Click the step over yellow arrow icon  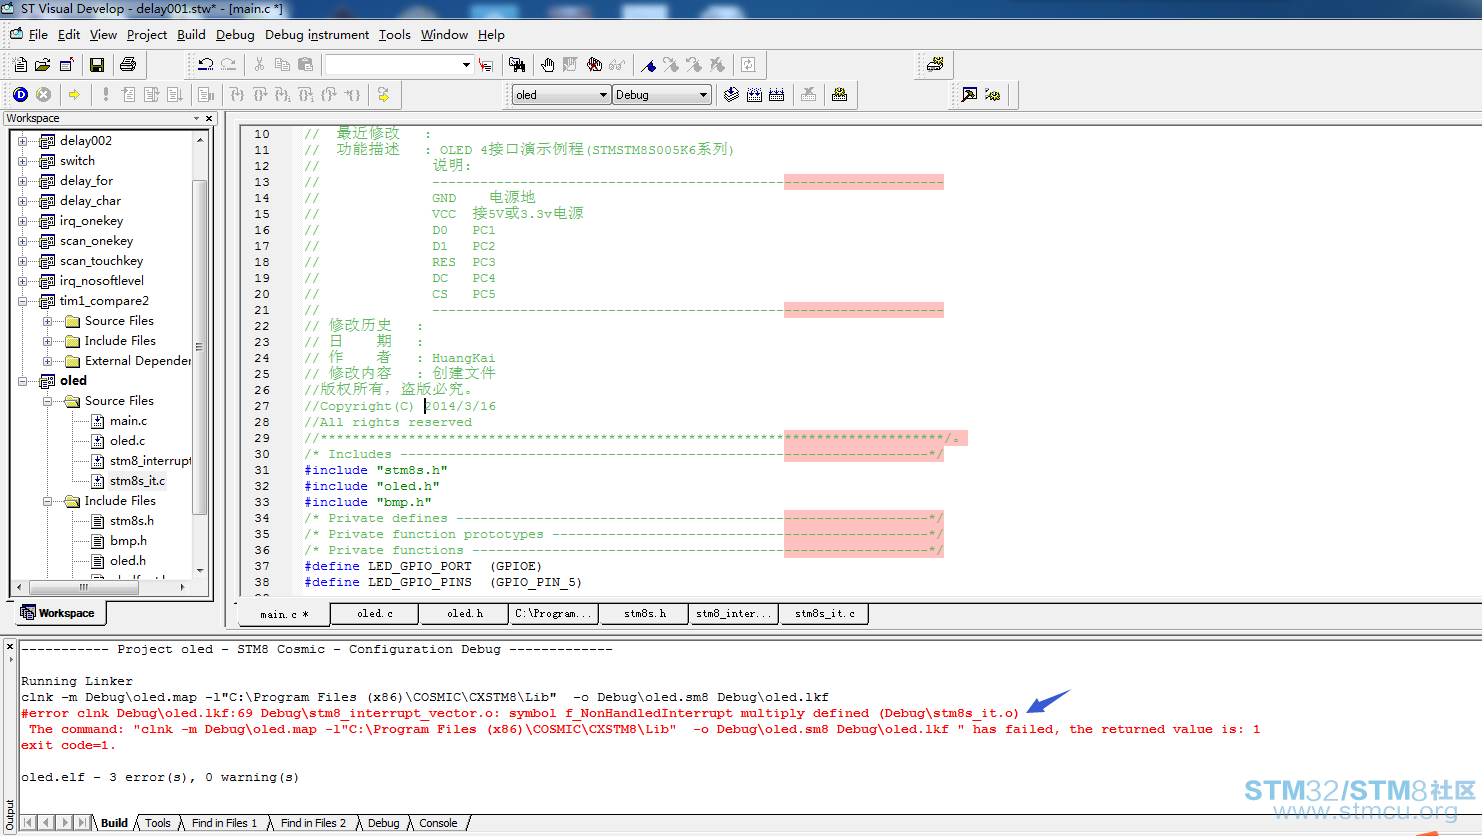383,94
